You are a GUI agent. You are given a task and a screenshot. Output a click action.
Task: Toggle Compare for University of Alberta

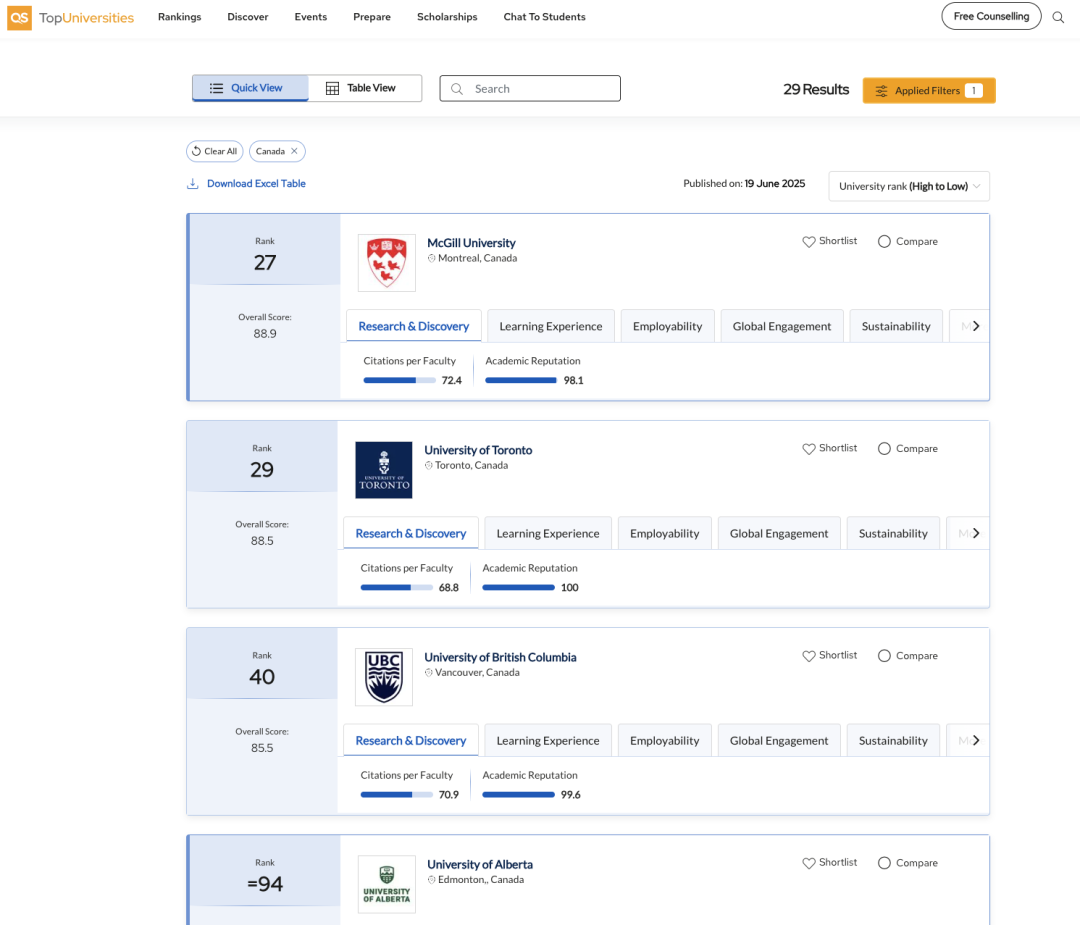click(x=884, y=863)
